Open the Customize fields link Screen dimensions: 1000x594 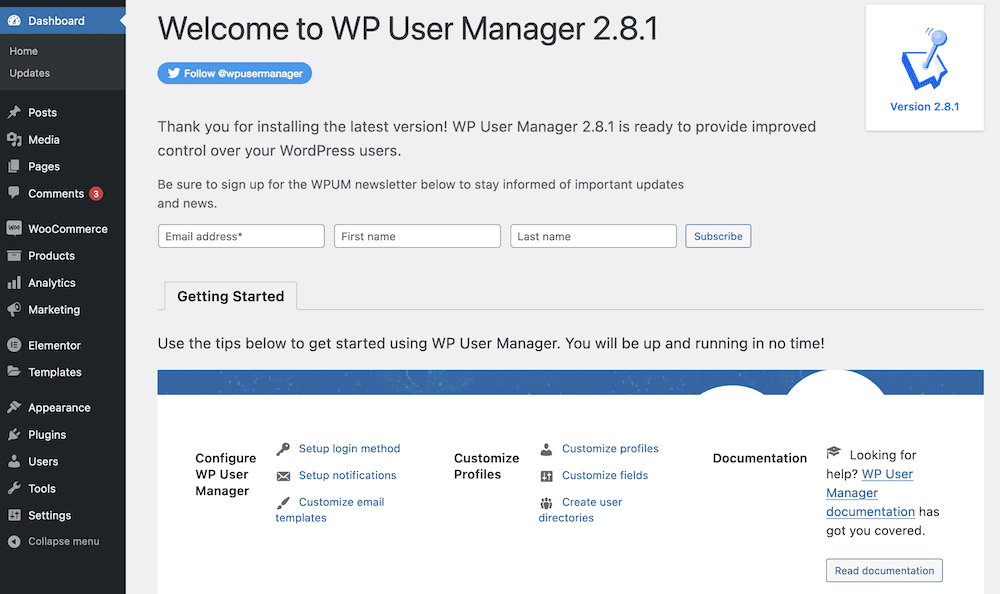(x=605, y=475)
